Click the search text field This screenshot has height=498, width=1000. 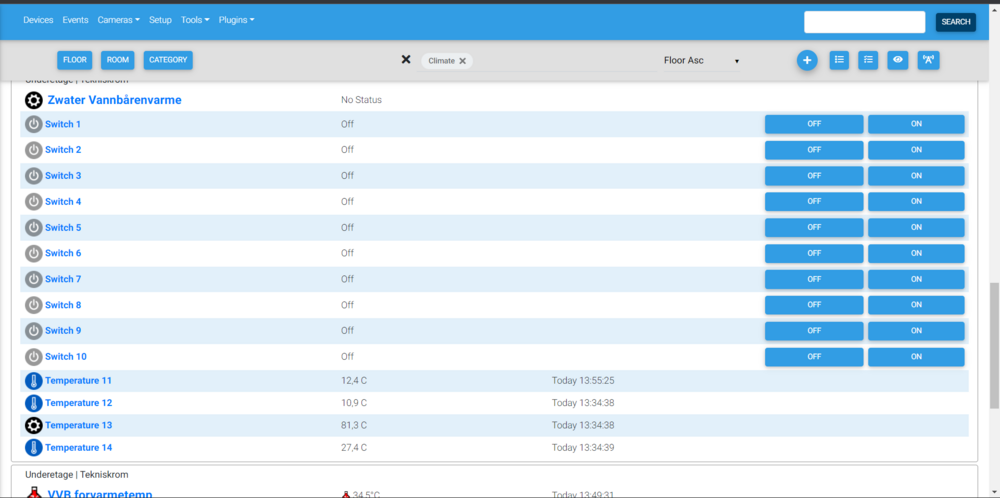pos(864,22)
